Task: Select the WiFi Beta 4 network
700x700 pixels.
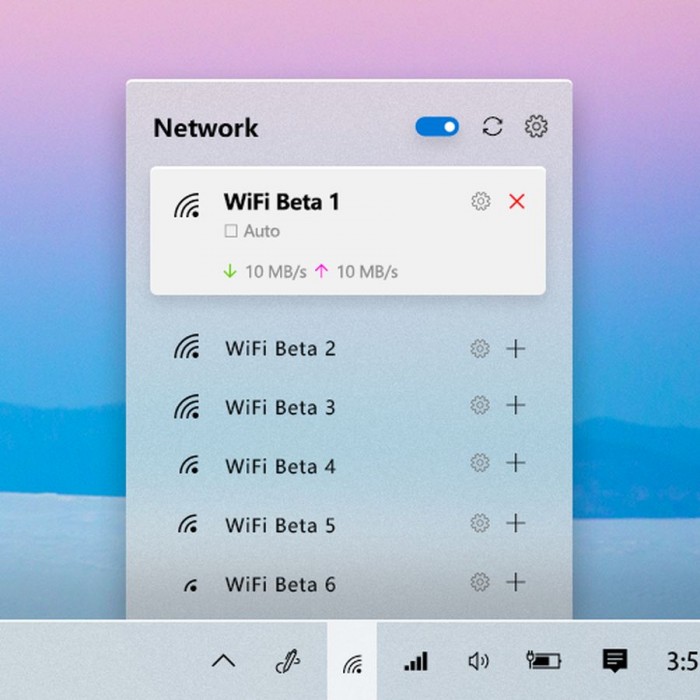Action: (x=280, y=466)
